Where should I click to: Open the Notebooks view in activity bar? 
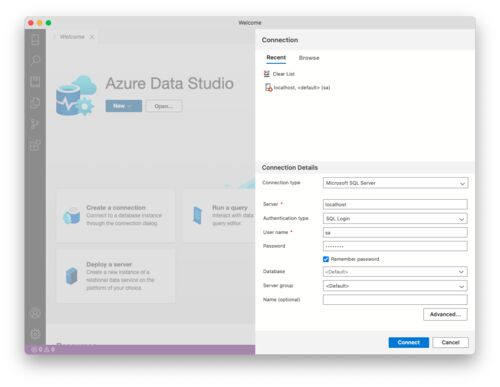[x=35, y=81]
